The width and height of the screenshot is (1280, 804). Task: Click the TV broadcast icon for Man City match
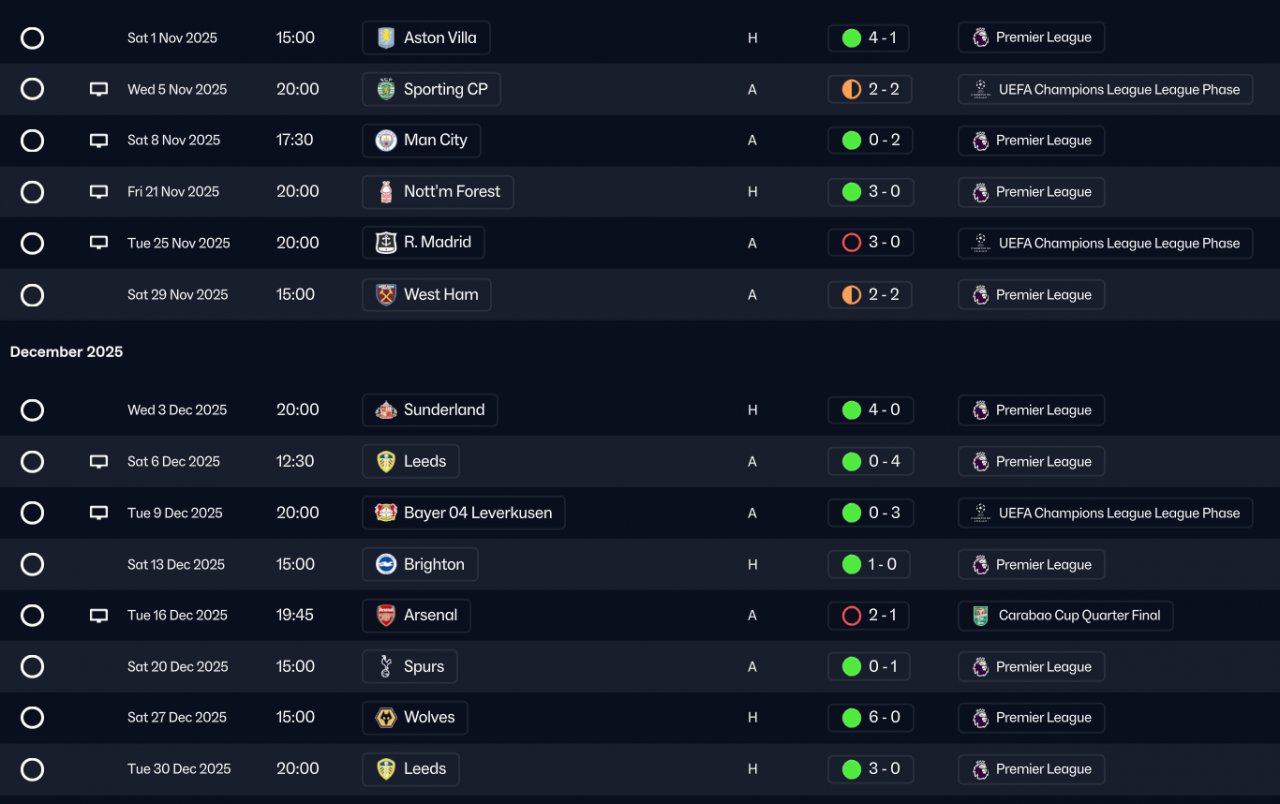click(98, 140)
